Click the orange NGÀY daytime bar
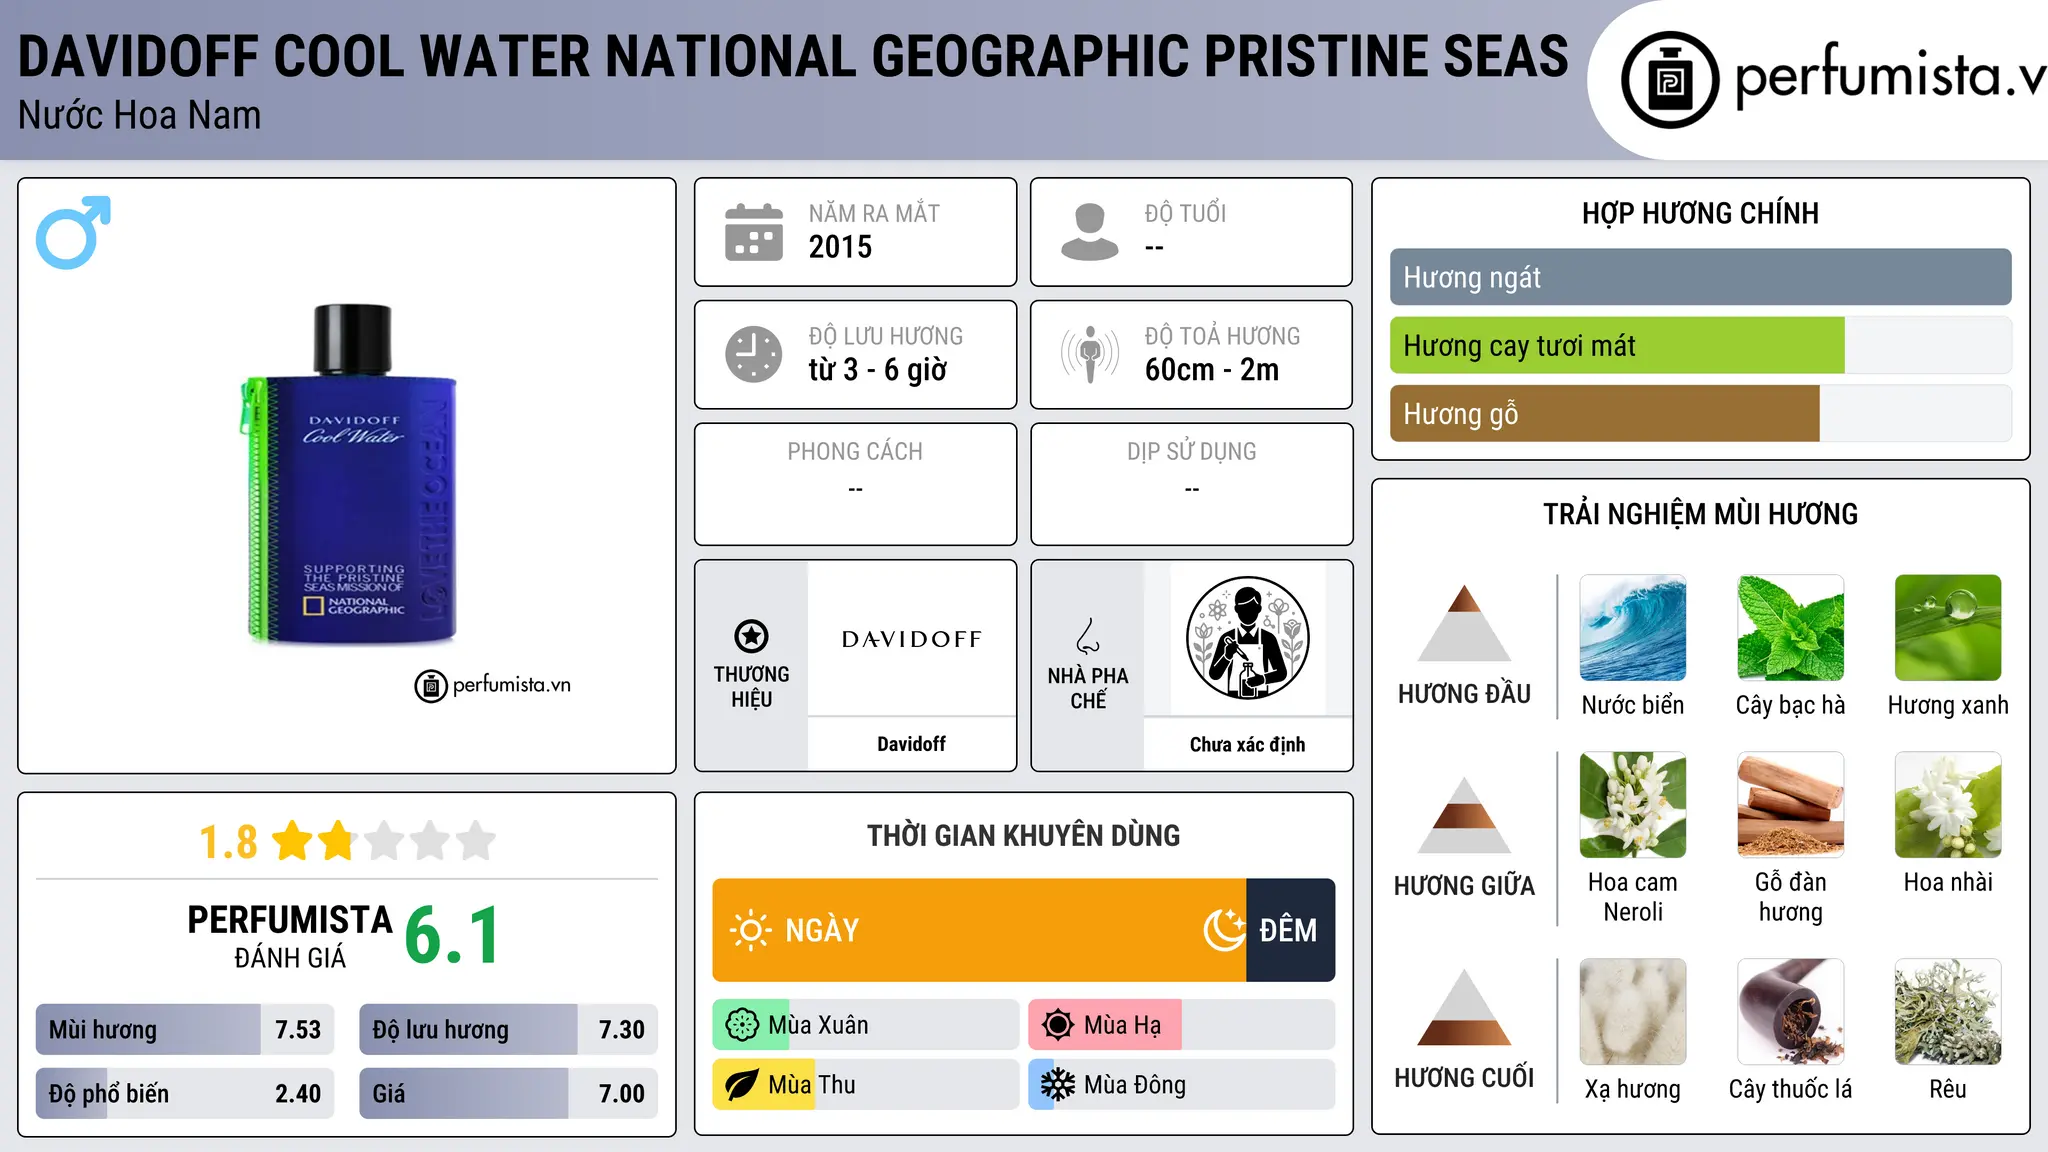The image size is (2048, 1152). coord(979,930)
